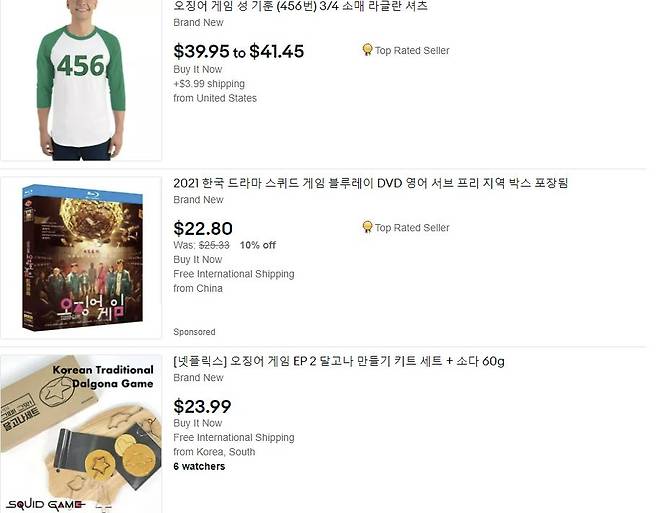The height and width of the screenshot is (513, 658).
Task: Click Top Rated Seller badge icon on shirt listing
Action: (x=367, y=50)
